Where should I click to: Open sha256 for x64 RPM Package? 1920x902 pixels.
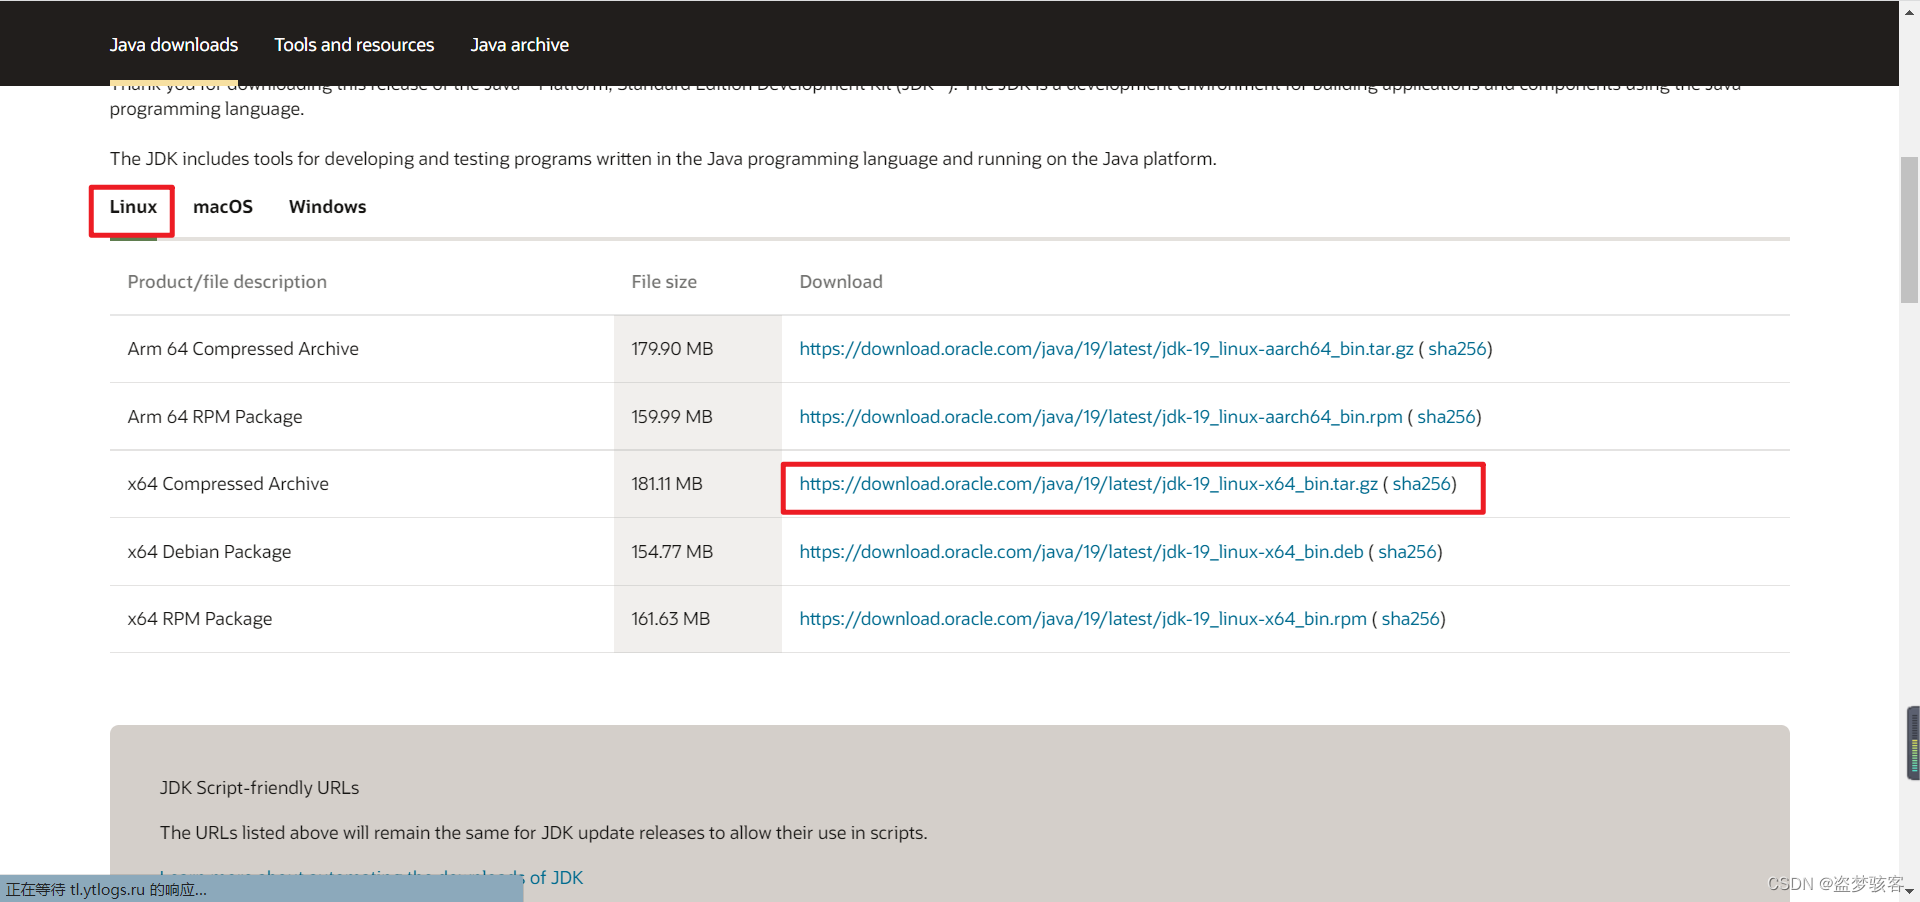click(1411, 619)
